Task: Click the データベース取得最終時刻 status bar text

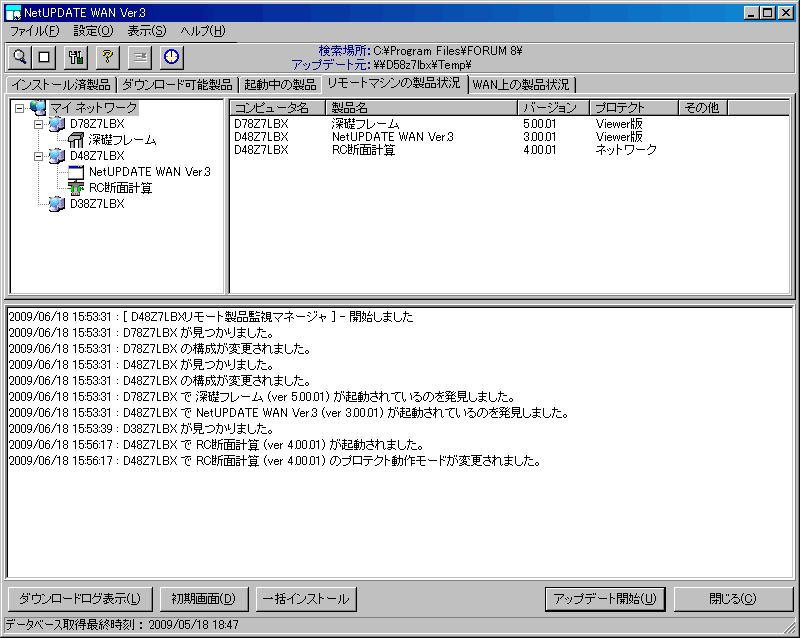Action: (122, 625)
